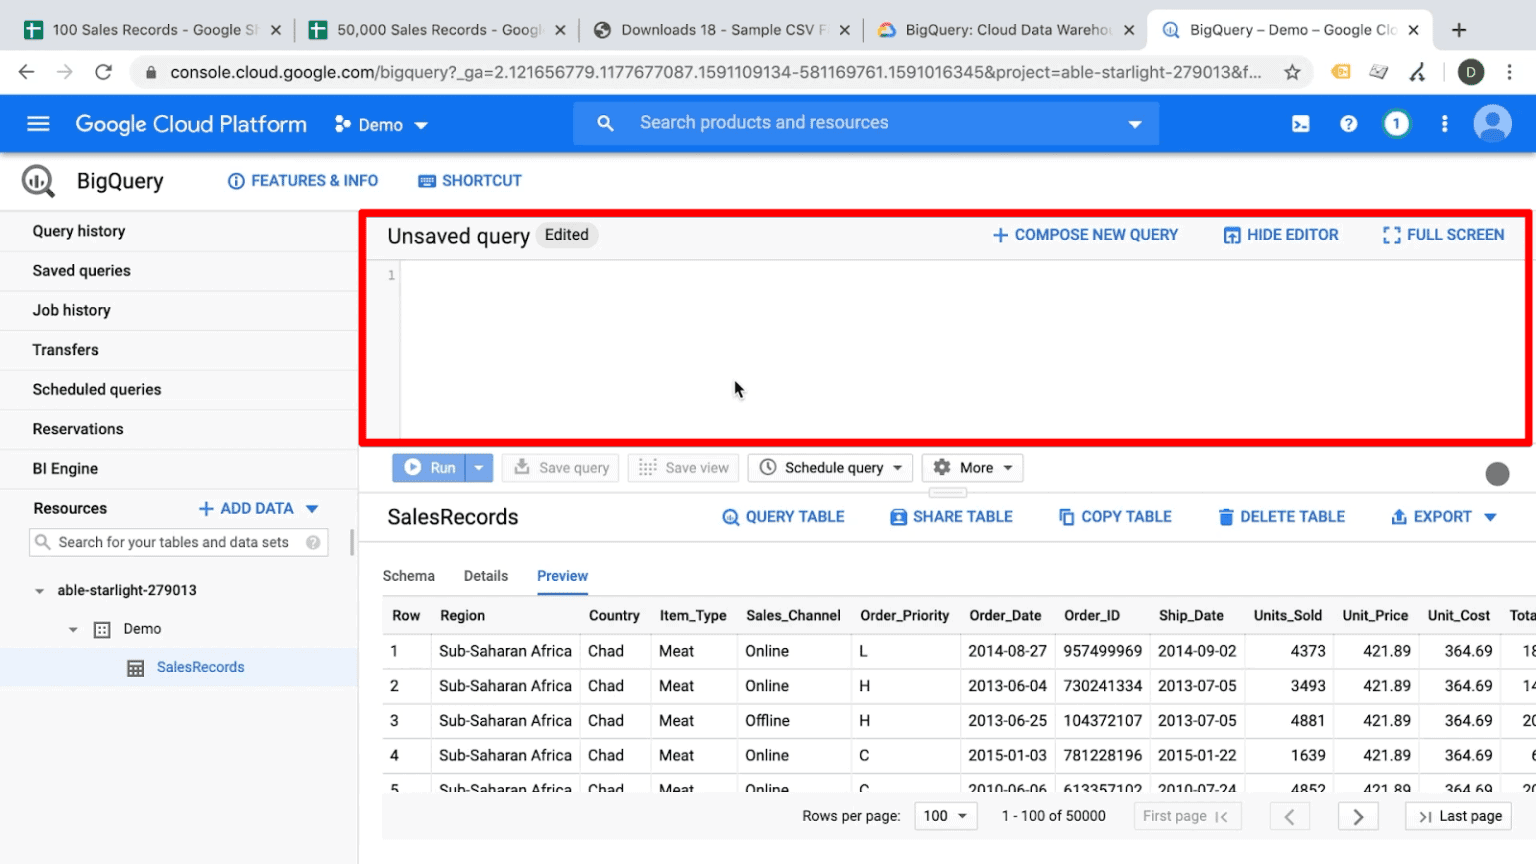
Task: Copy the SalesRecords table
Action: [1113, 516]
